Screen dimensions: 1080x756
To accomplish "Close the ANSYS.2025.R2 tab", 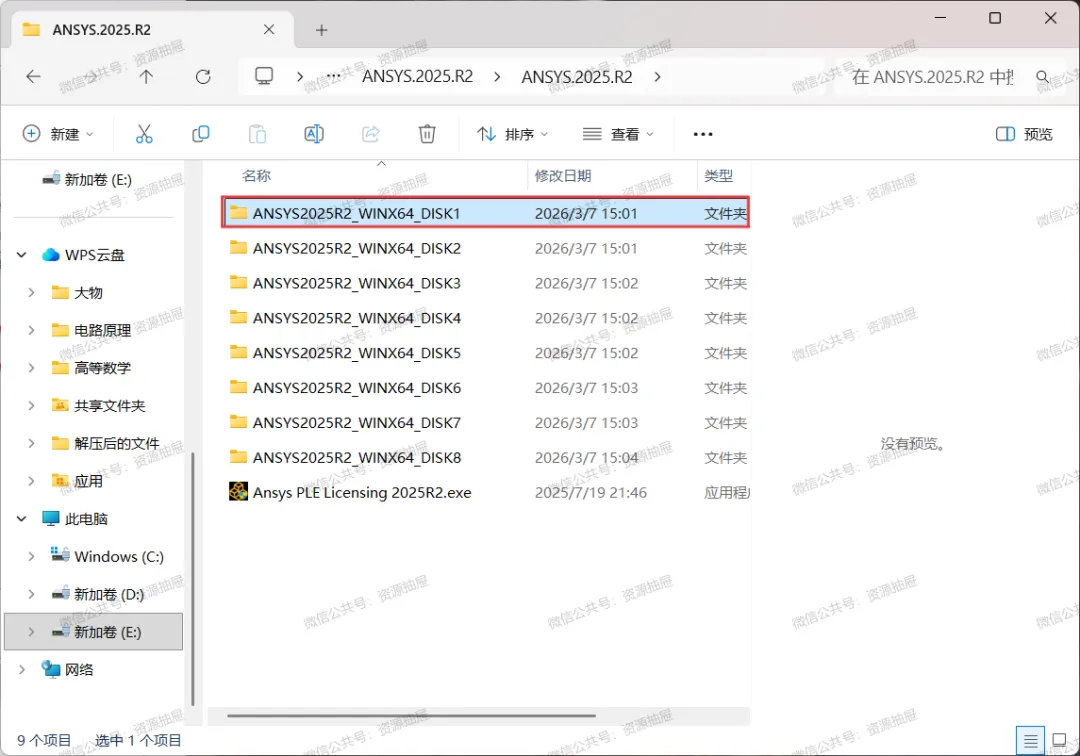I will pyautogui.click(x=269, y=30).
